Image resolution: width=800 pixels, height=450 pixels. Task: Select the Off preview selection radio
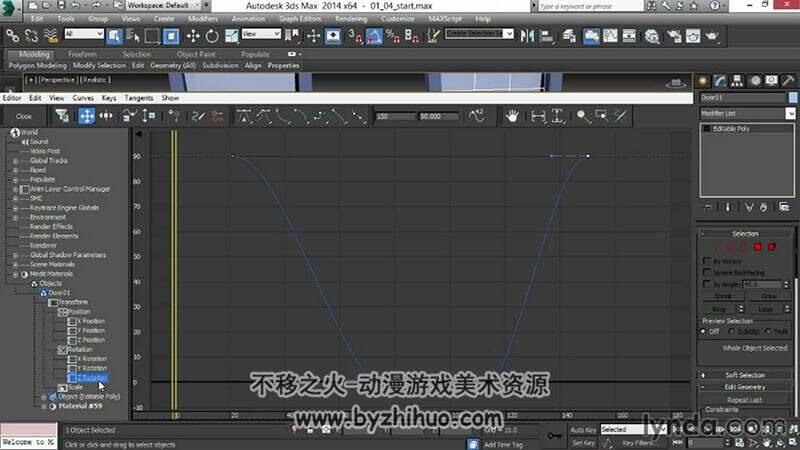(704, 332)
